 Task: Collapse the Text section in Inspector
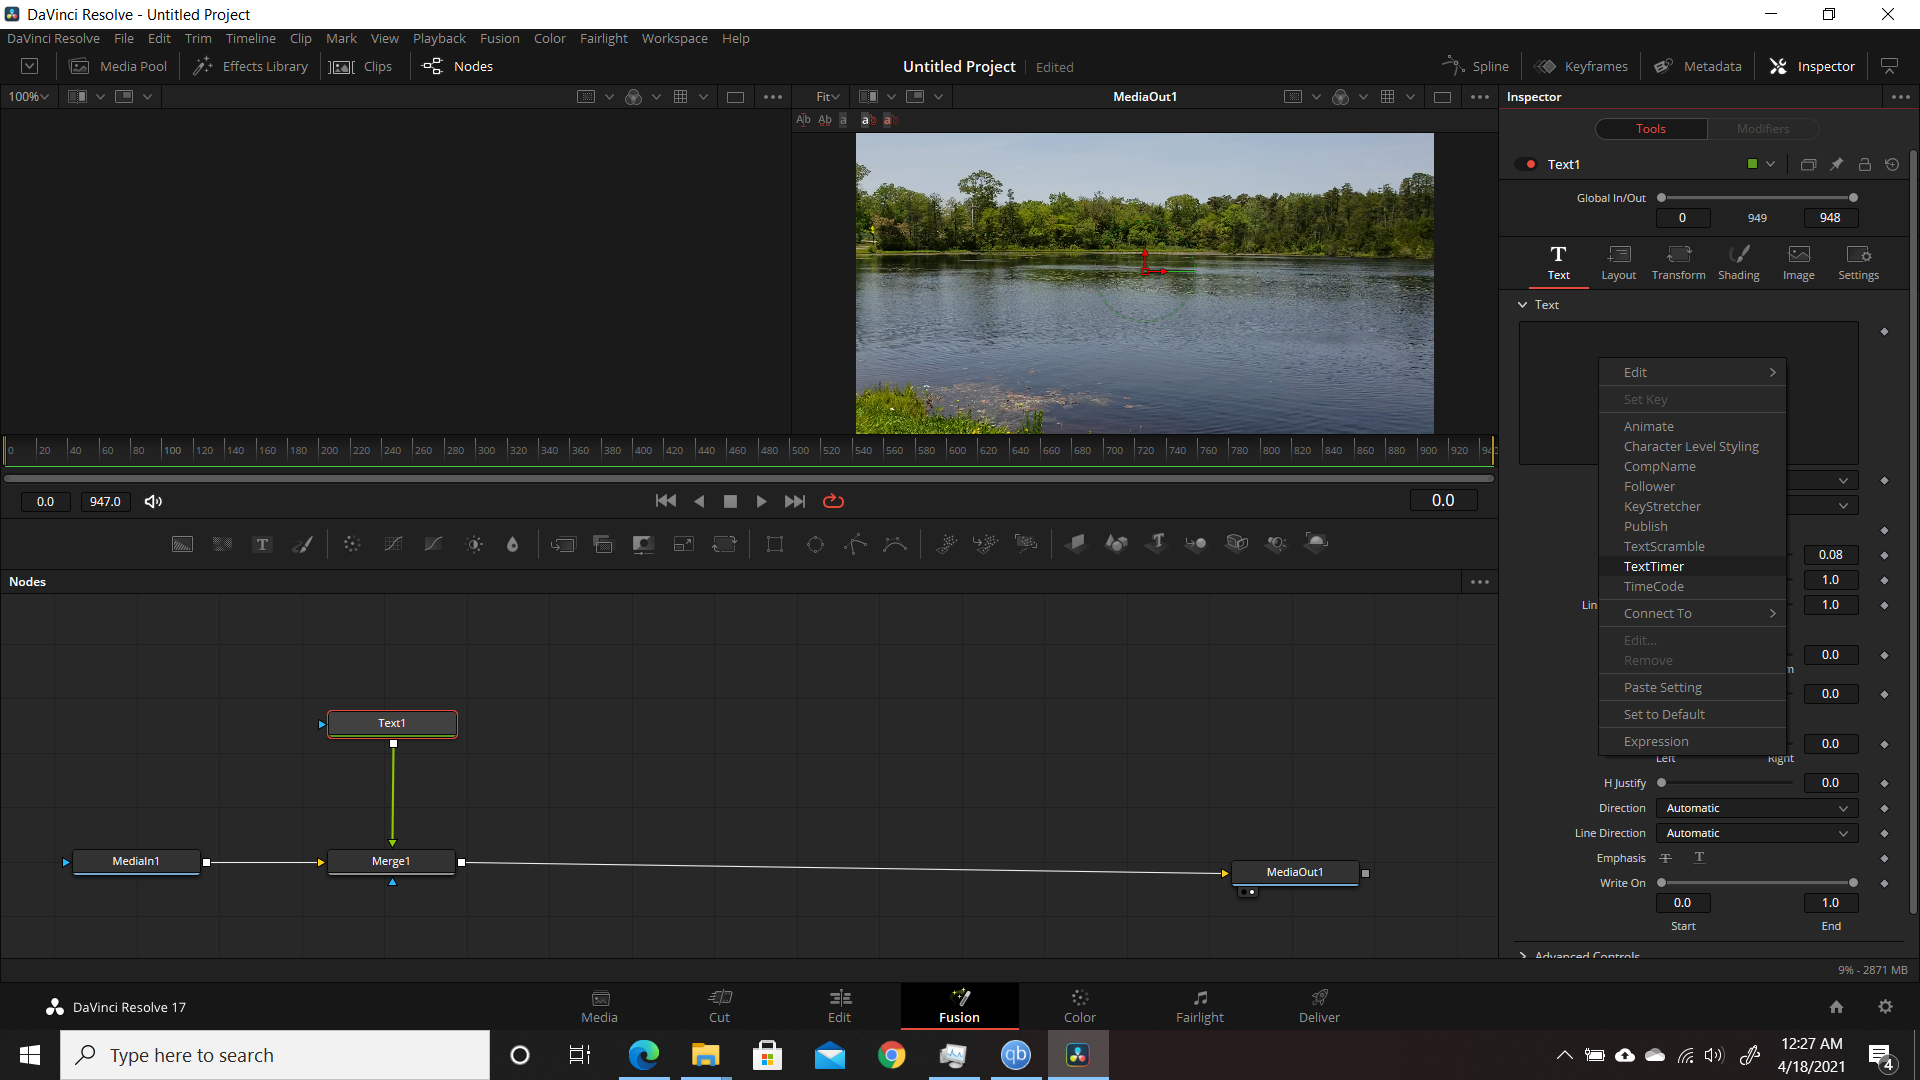tap(1522, 305)
